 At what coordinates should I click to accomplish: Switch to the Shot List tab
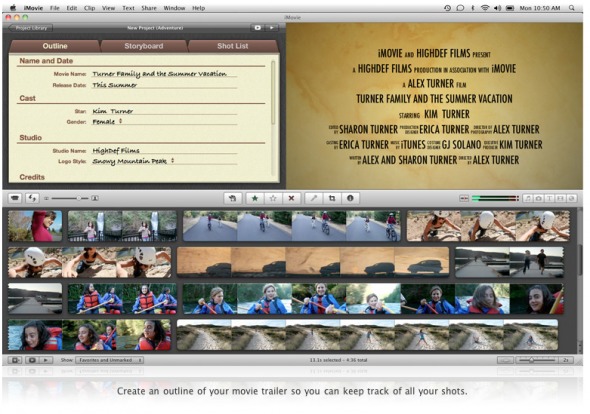coord(233,46)
